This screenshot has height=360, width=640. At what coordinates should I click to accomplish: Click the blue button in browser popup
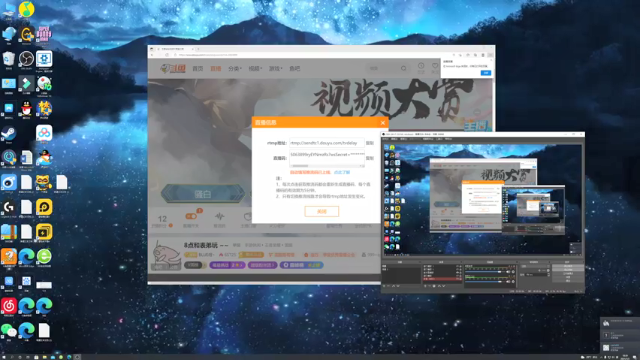click(486, 73)
